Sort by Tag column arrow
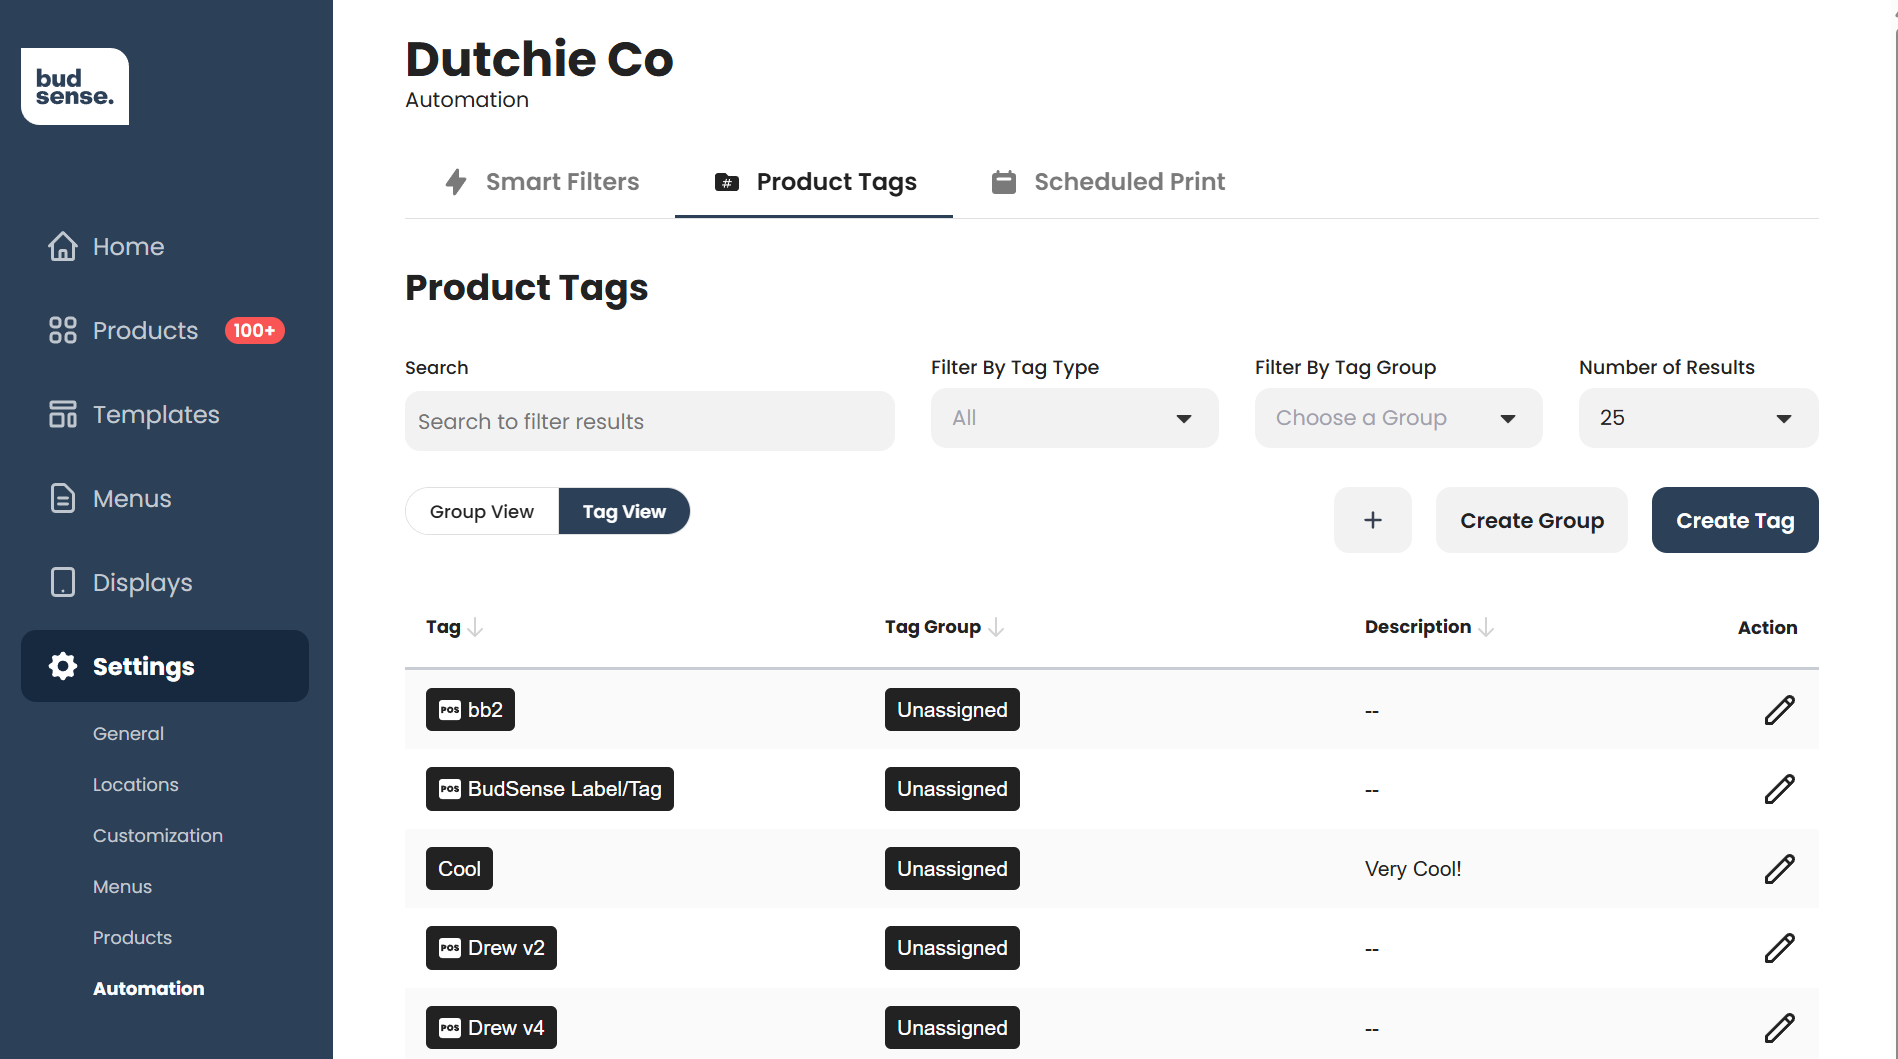The image size is (1898, 1059). pyautogui.click(x=476, y=627)
